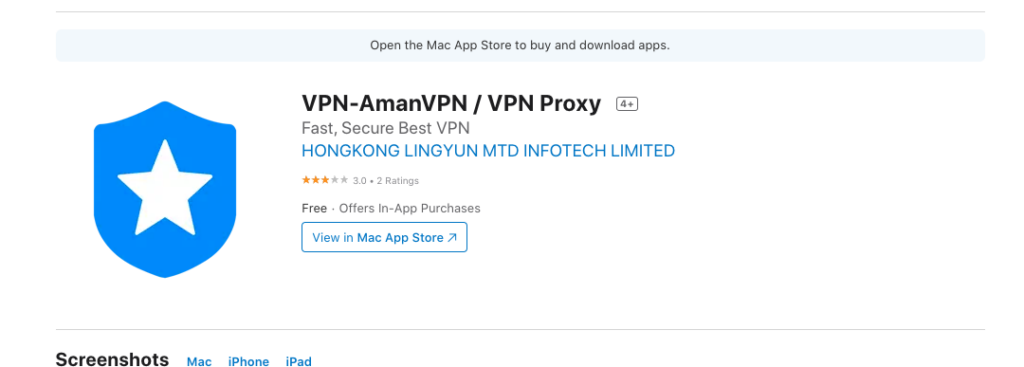Click View in Mac App Store button

(384, 237)
